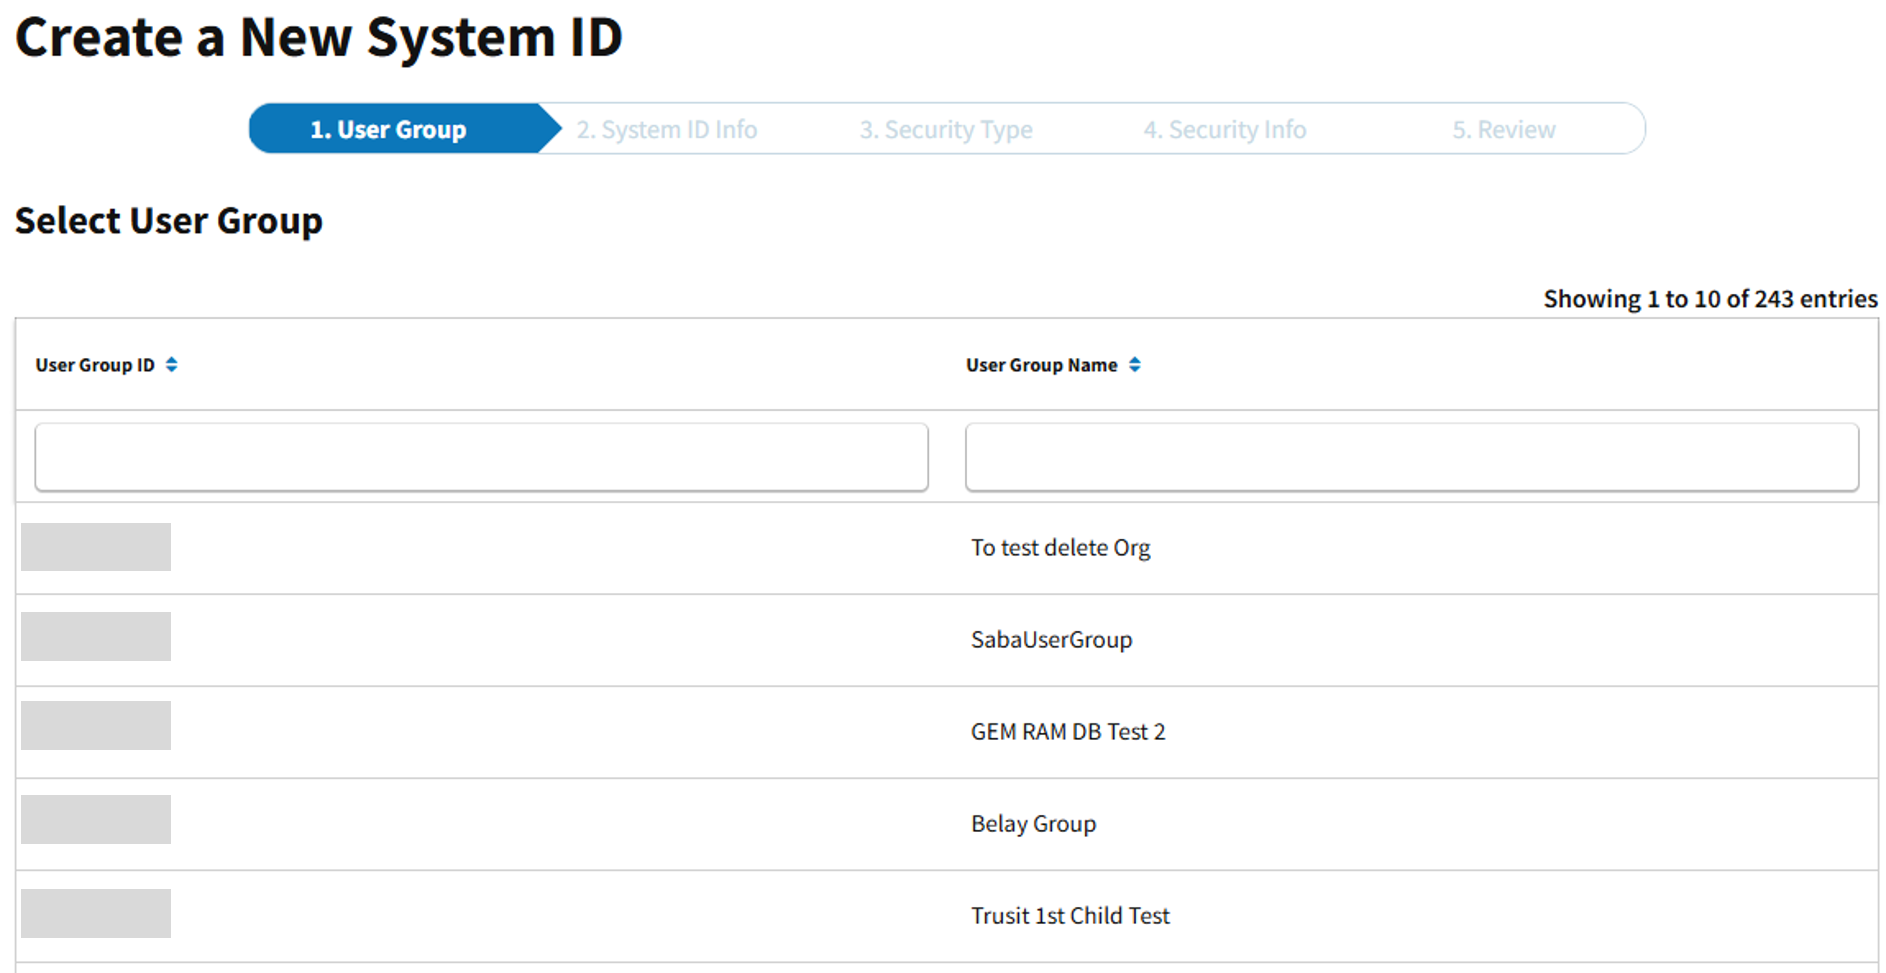Click the User Group ID column header label
This screenshot has width=1886, height=973.
click(x=95, y=365)
